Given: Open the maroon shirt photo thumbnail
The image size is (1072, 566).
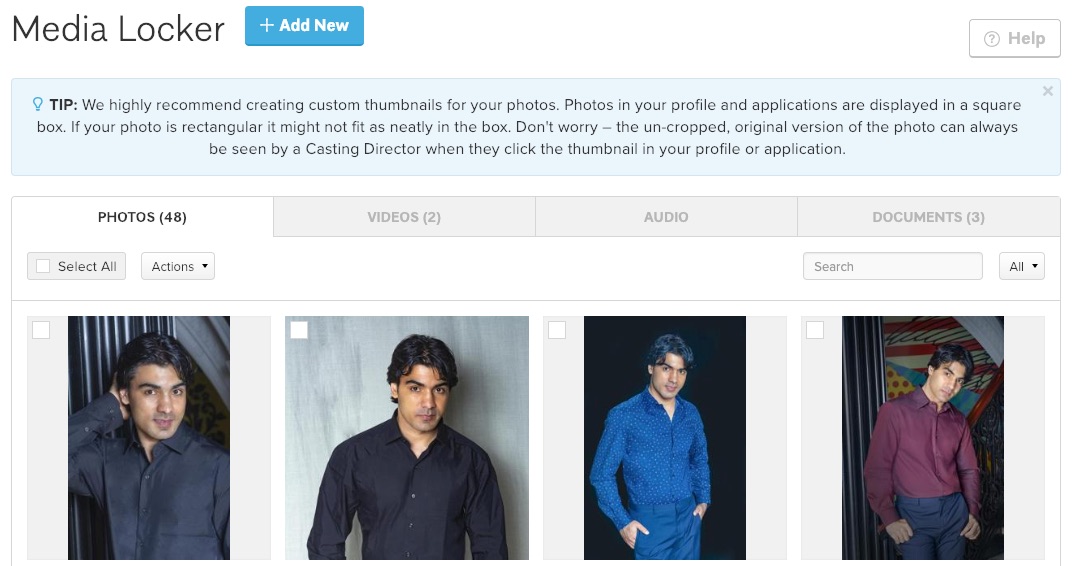Looking at the screenshot, I should tap(922, 440).
